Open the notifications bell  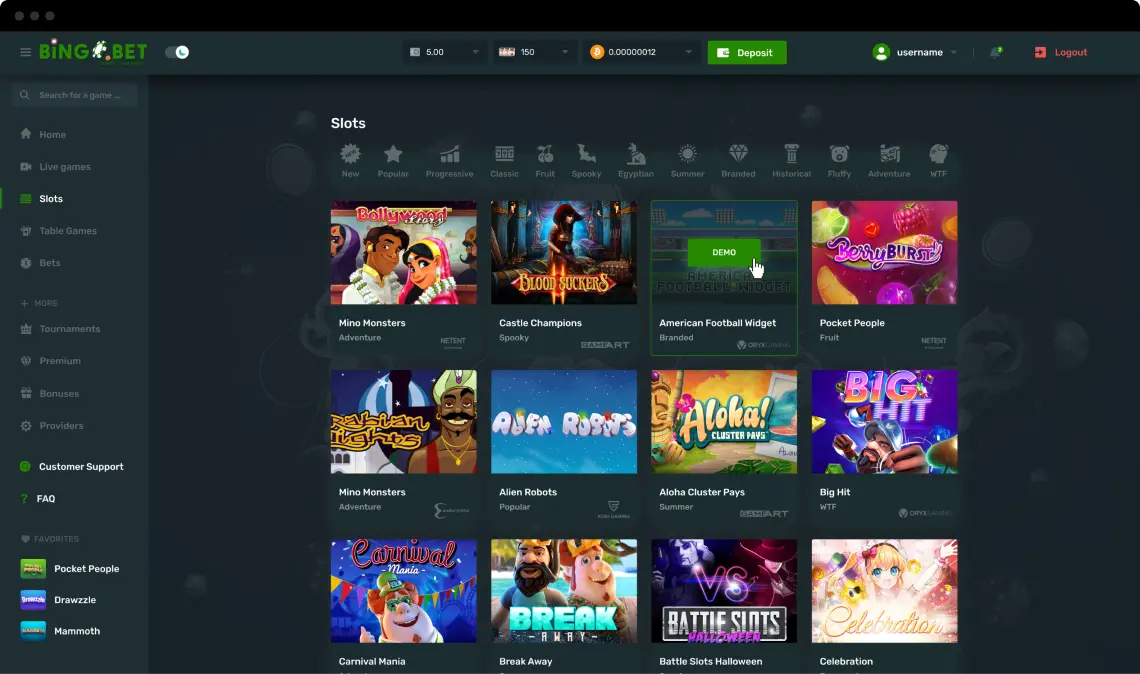(995, 52)
